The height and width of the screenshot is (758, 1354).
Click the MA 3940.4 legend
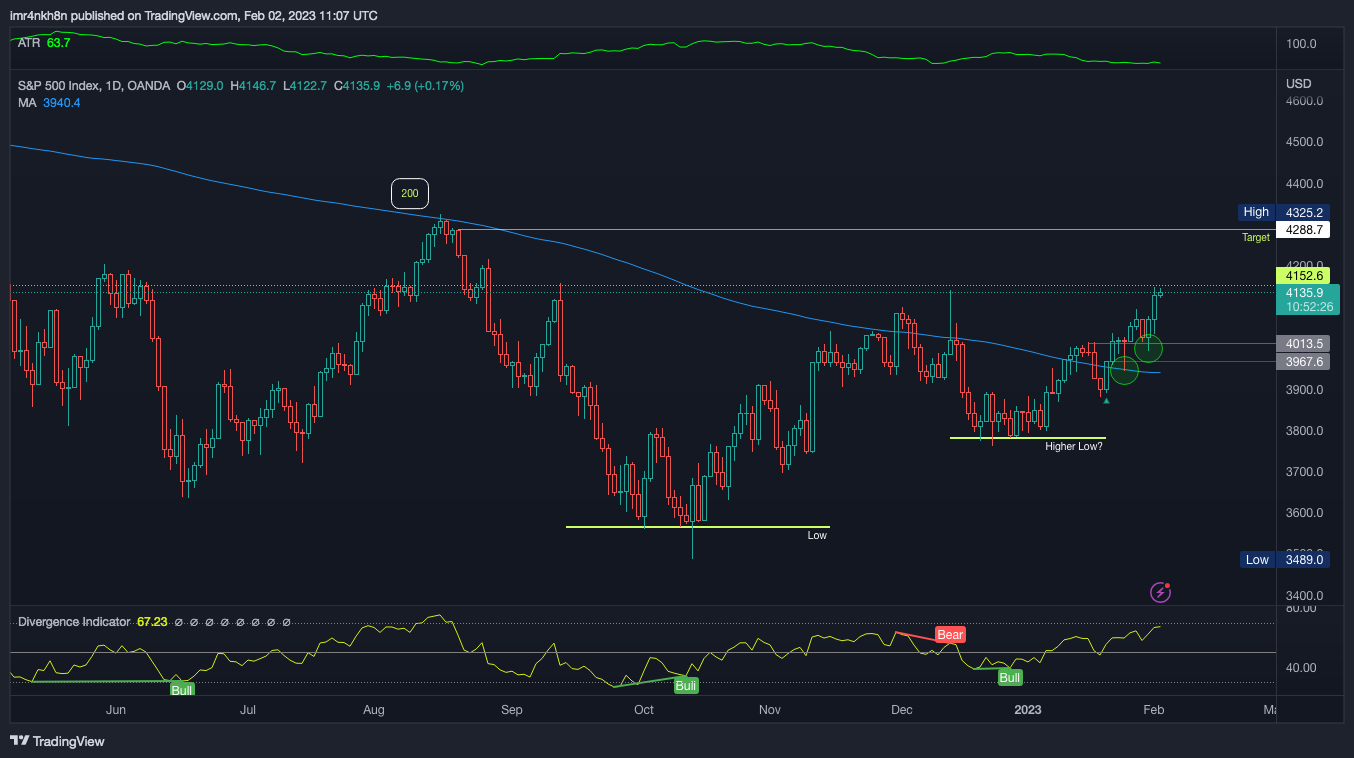pos(49,103)
